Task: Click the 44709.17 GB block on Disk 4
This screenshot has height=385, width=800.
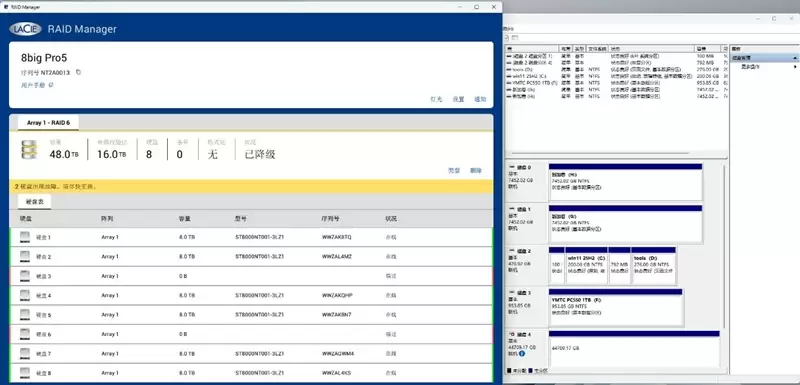Action: 634,349
